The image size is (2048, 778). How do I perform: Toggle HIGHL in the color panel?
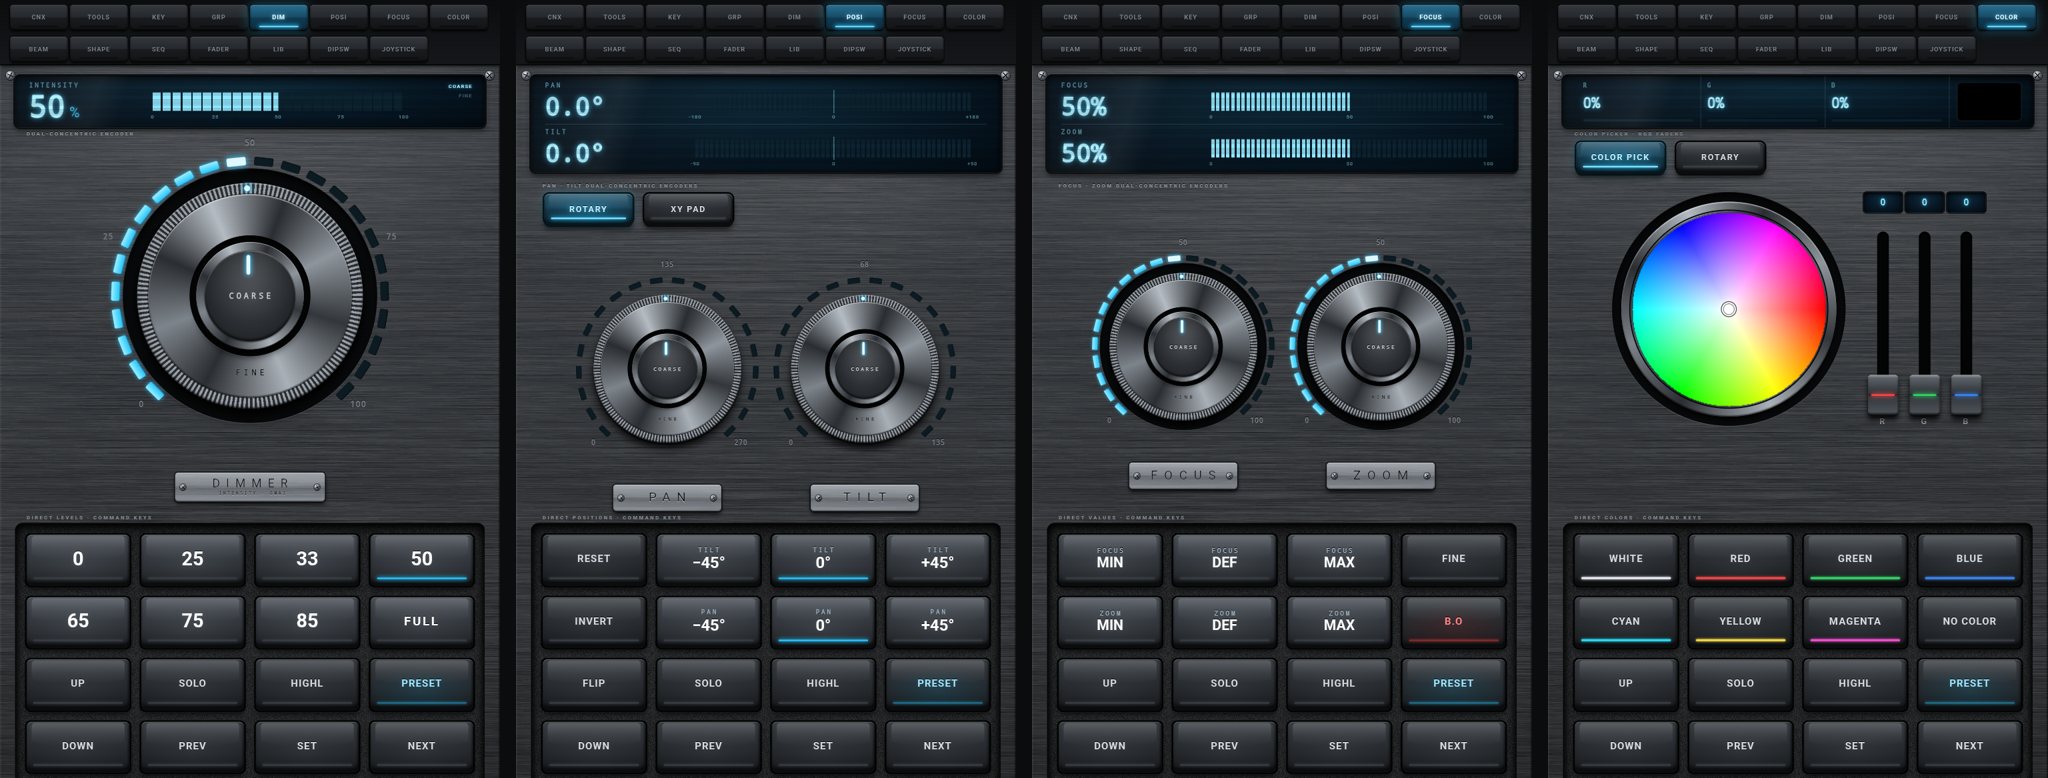1854,683
